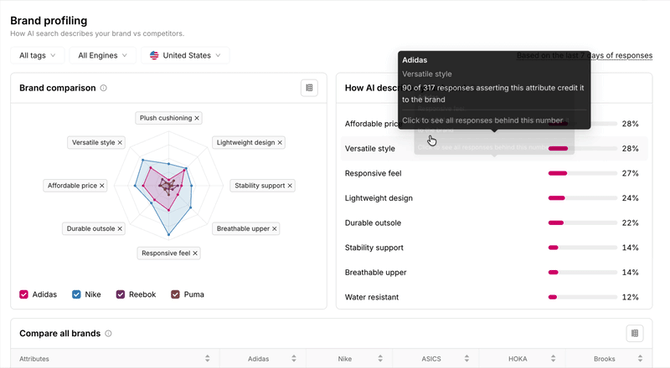Sort table by ASICS column
Viewport: 670px width, 368px height.
467,359
